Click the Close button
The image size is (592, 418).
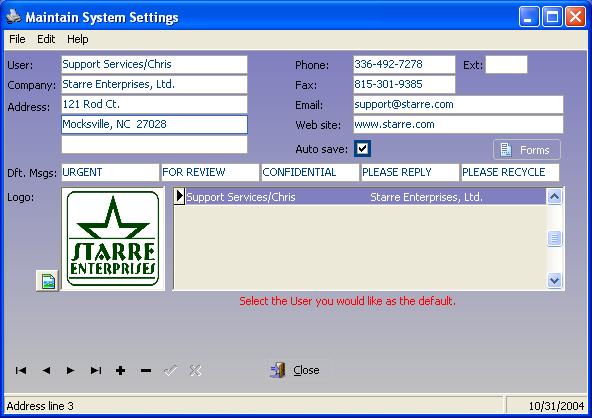297,370
